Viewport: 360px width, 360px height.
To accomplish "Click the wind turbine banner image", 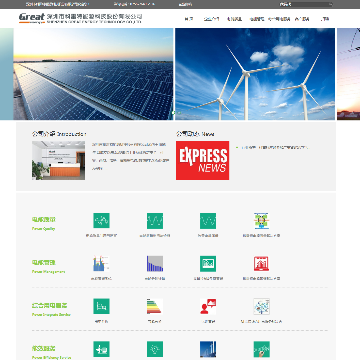I will pos(255,74).
